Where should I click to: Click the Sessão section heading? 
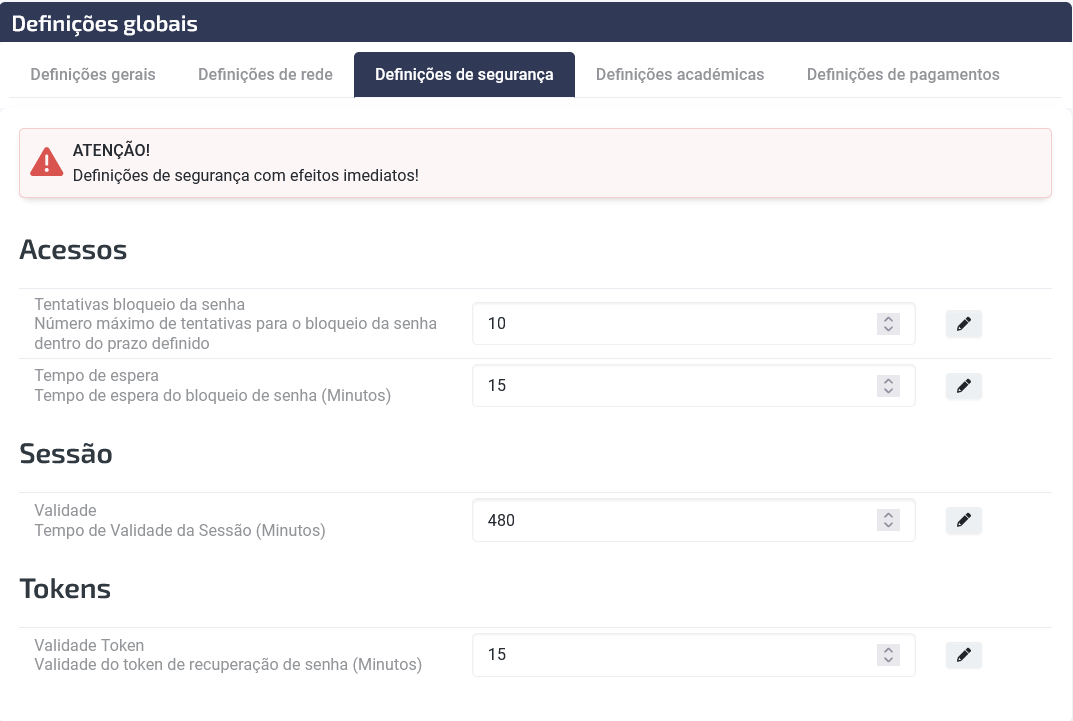(66, 454)
